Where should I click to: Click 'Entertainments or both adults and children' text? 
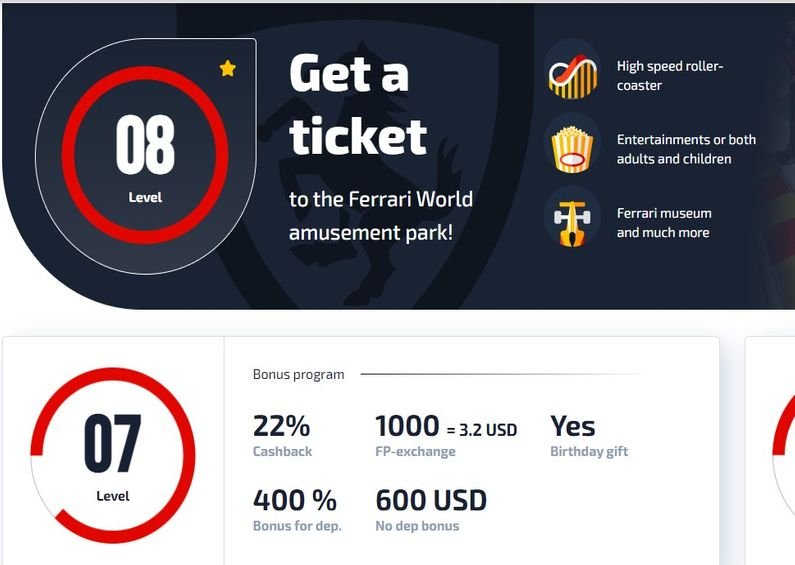(686, 149)
